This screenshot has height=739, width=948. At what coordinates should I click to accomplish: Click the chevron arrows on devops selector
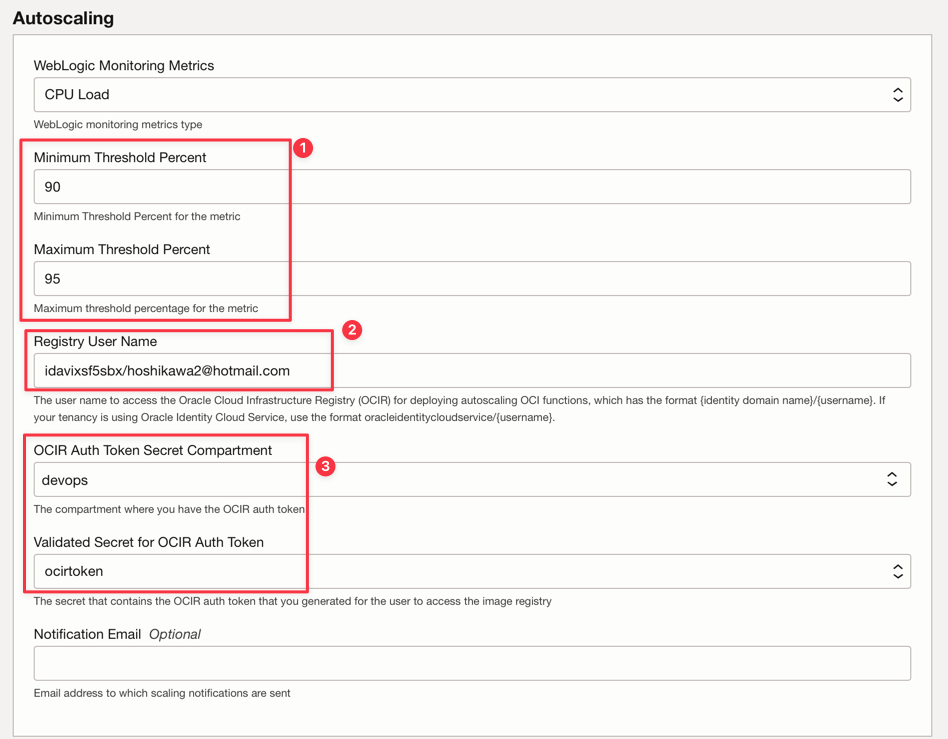[x=892, y=480]
